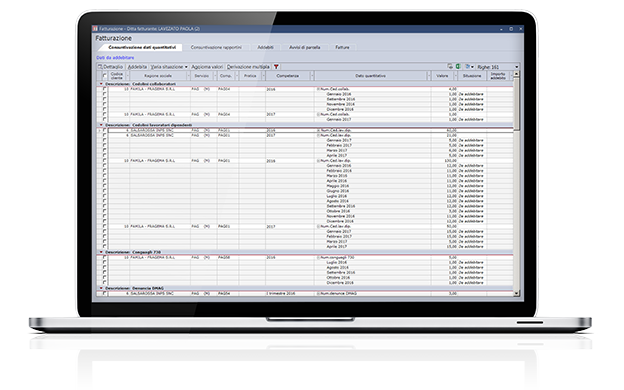Open the Avvisi di parcella tab

coord(304,47)
